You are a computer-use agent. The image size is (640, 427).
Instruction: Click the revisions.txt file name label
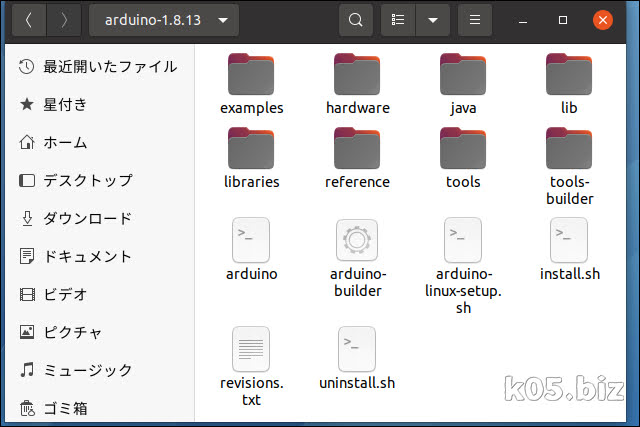(251, 391)
